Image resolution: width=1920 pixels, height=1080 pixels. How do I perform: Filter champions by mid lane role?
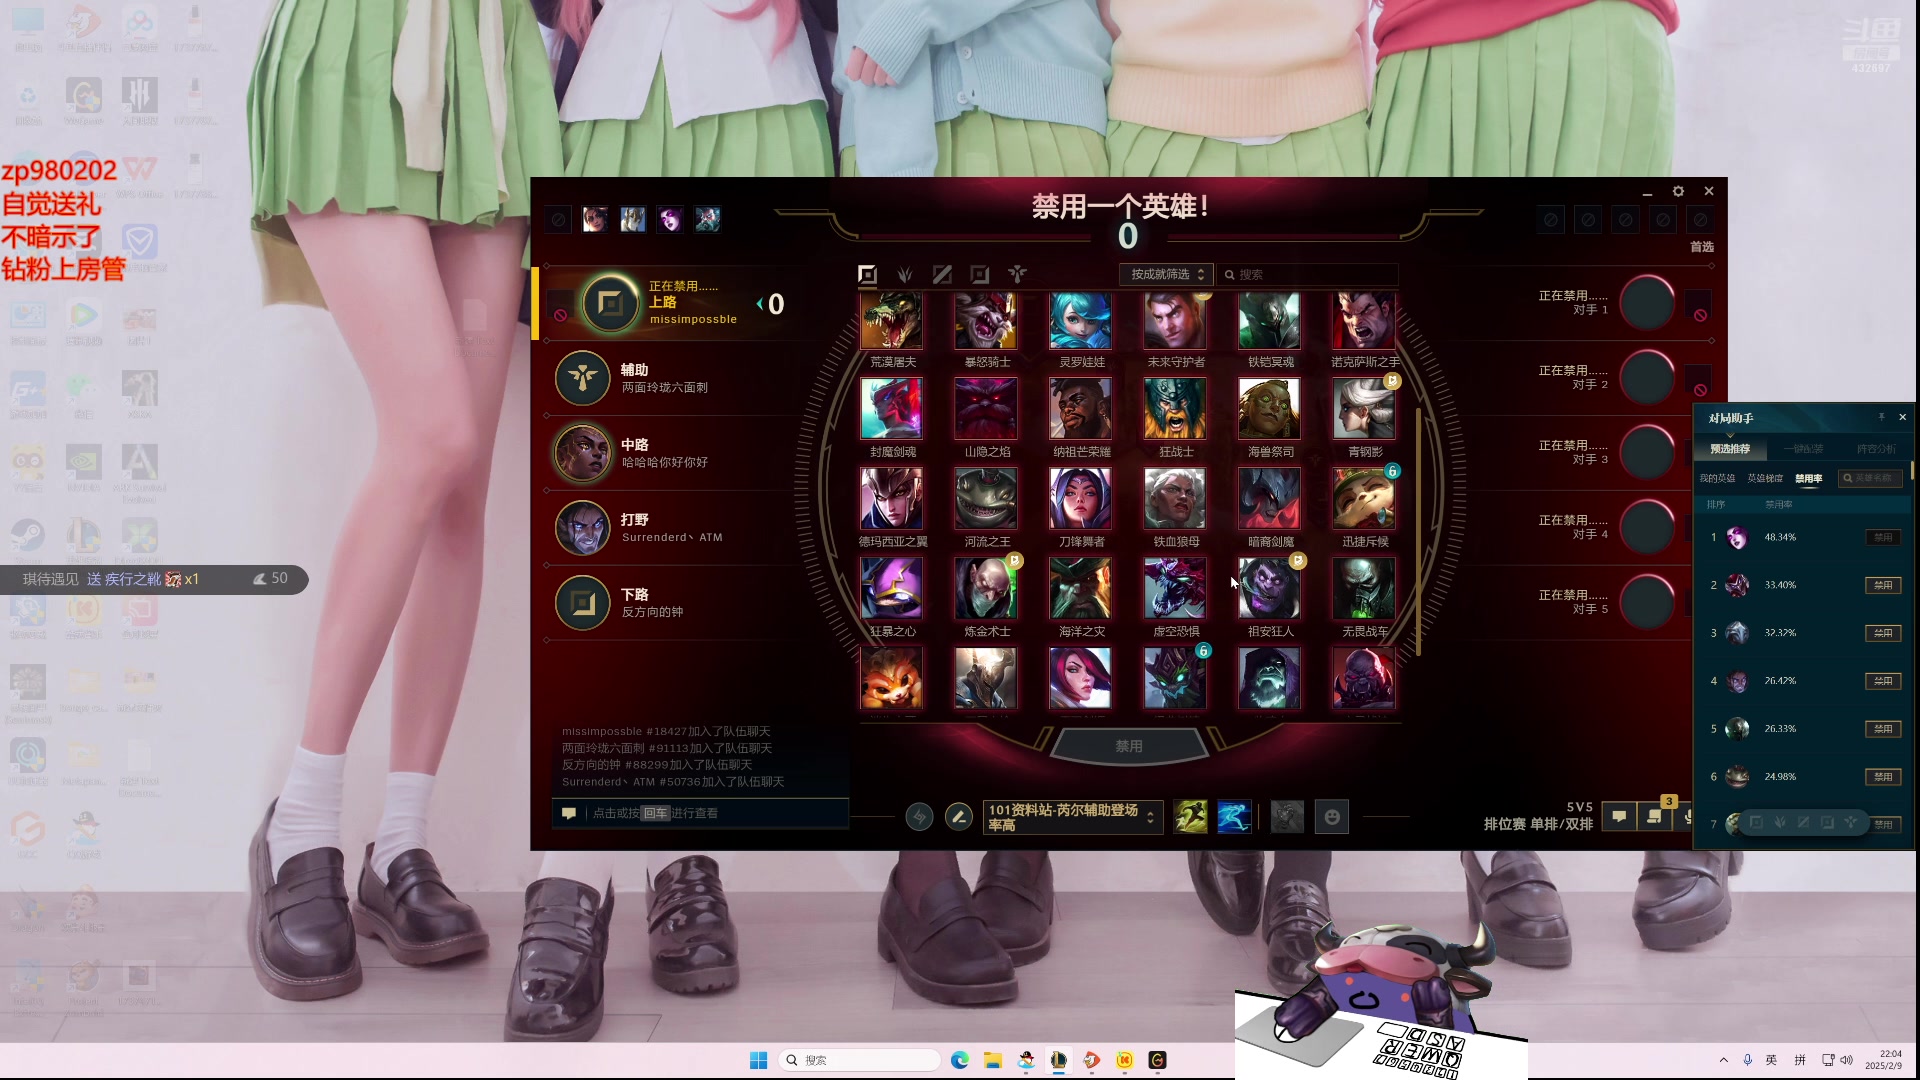942,274
